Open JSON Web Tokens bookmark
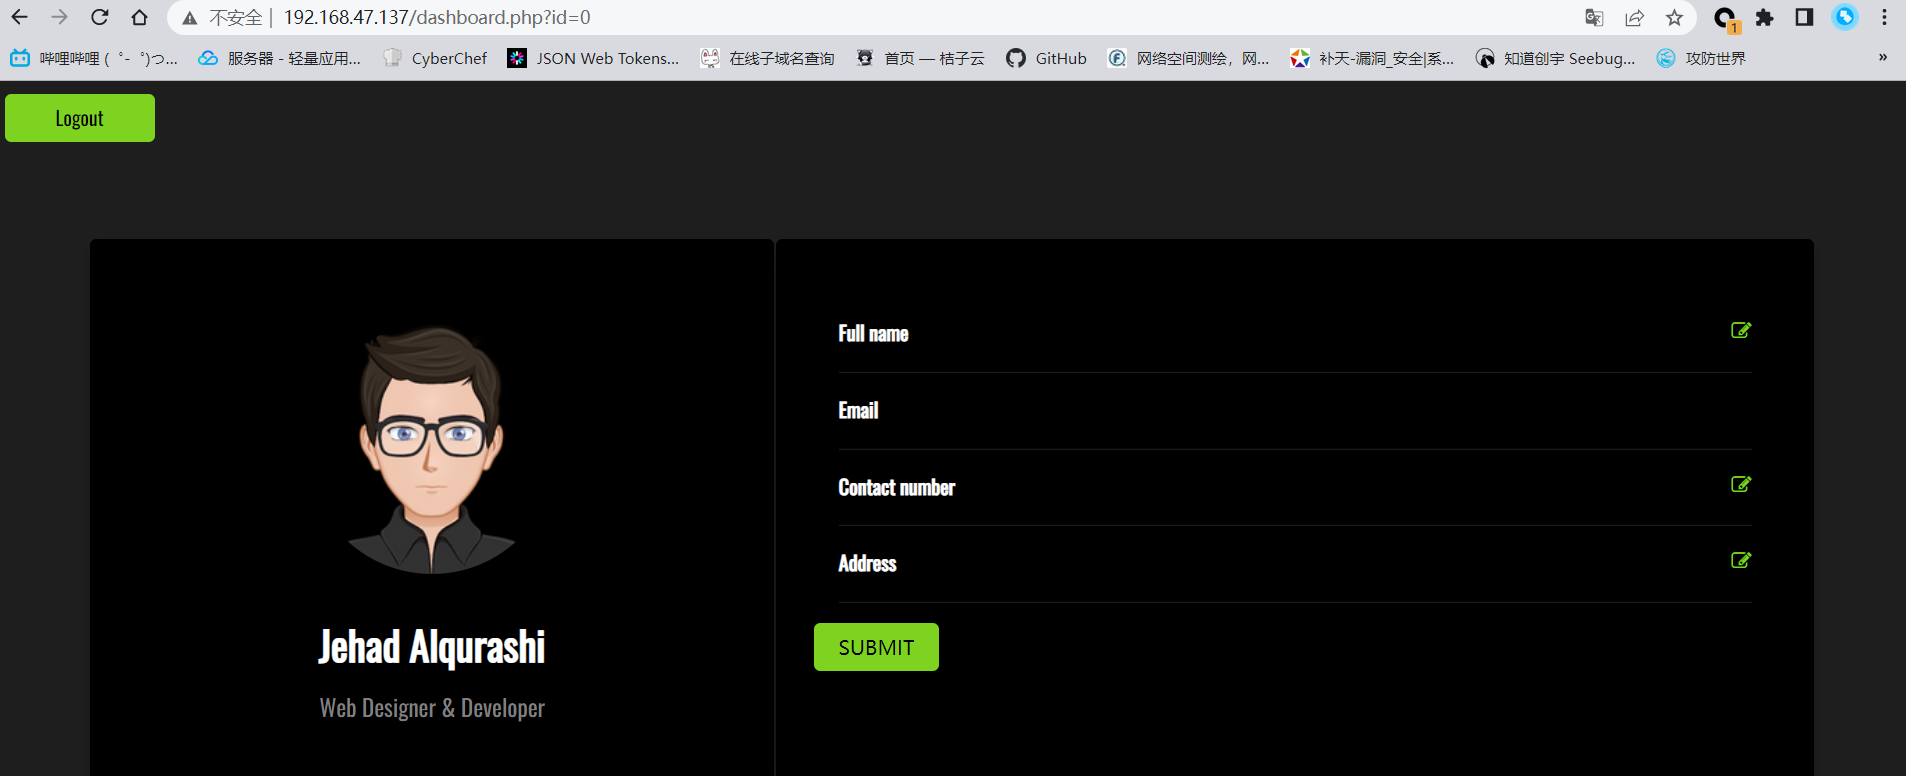Image resolution: width=1906 pixels, height=776 pixels. click(x=593, y=58)
